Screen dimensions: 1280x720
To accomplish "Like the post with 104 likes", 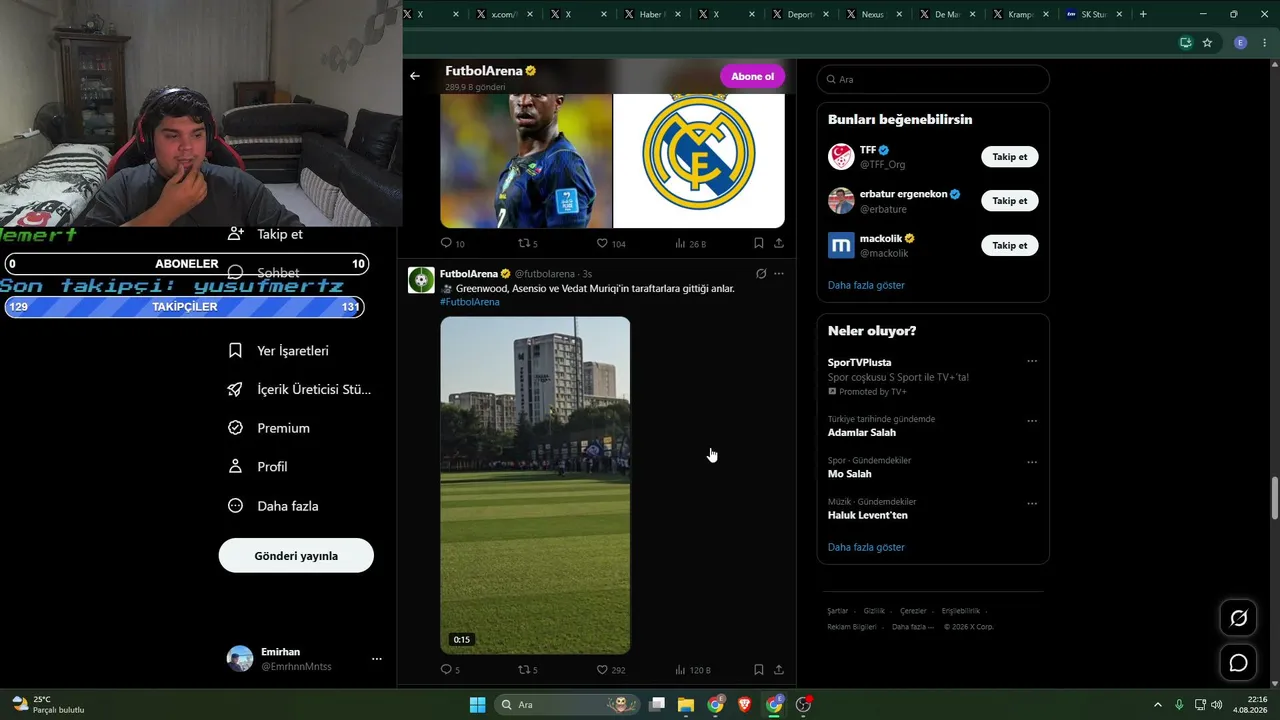I will (602, 243).
